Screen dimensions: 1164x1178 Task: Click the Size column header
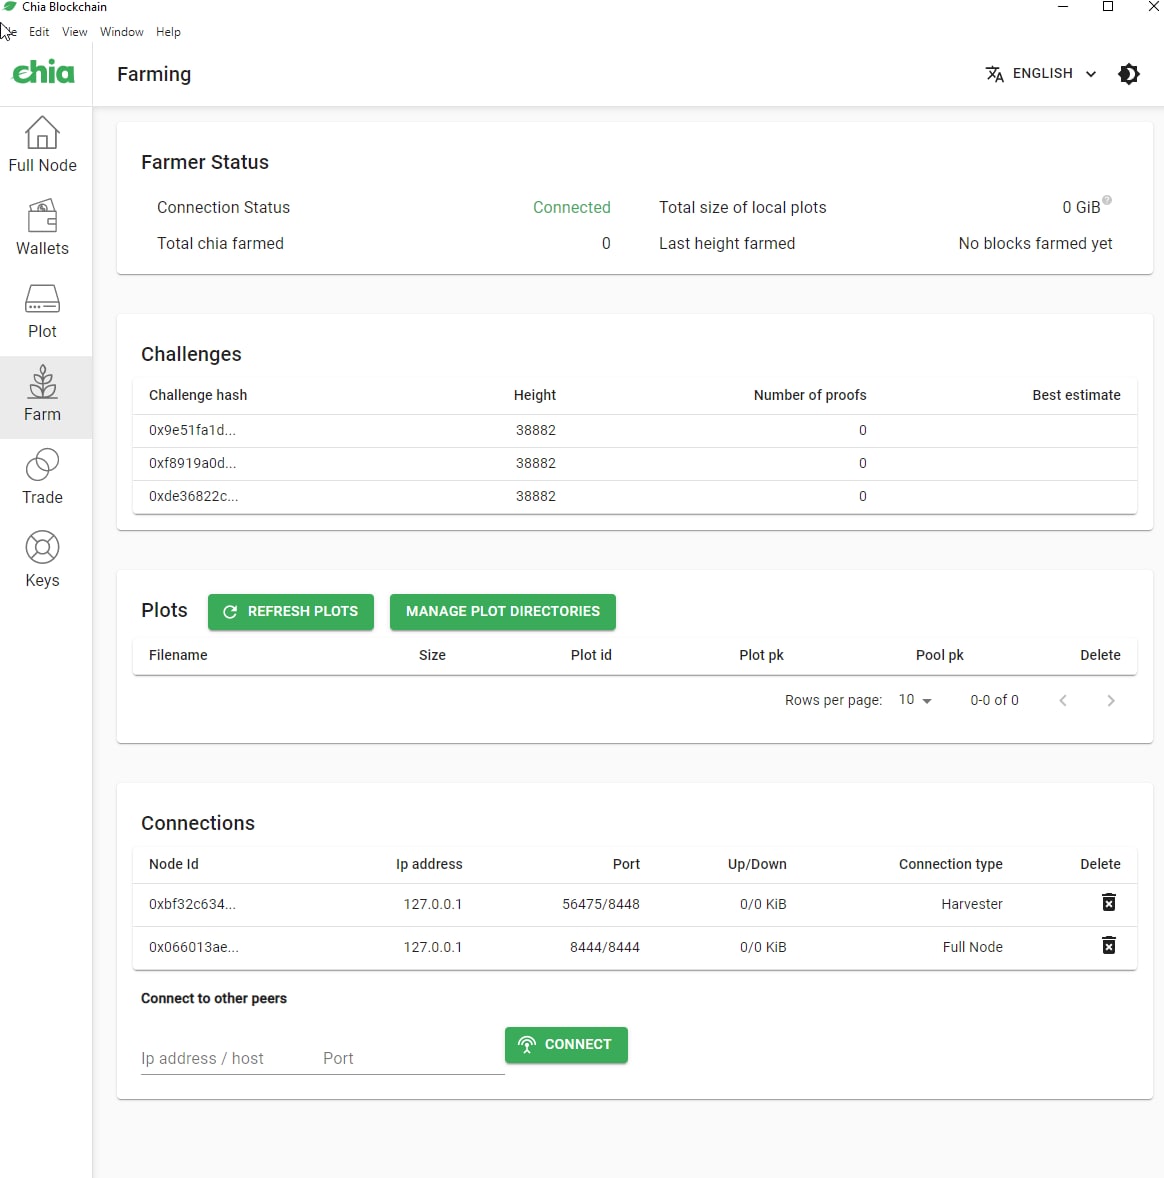tap(432, 655)
